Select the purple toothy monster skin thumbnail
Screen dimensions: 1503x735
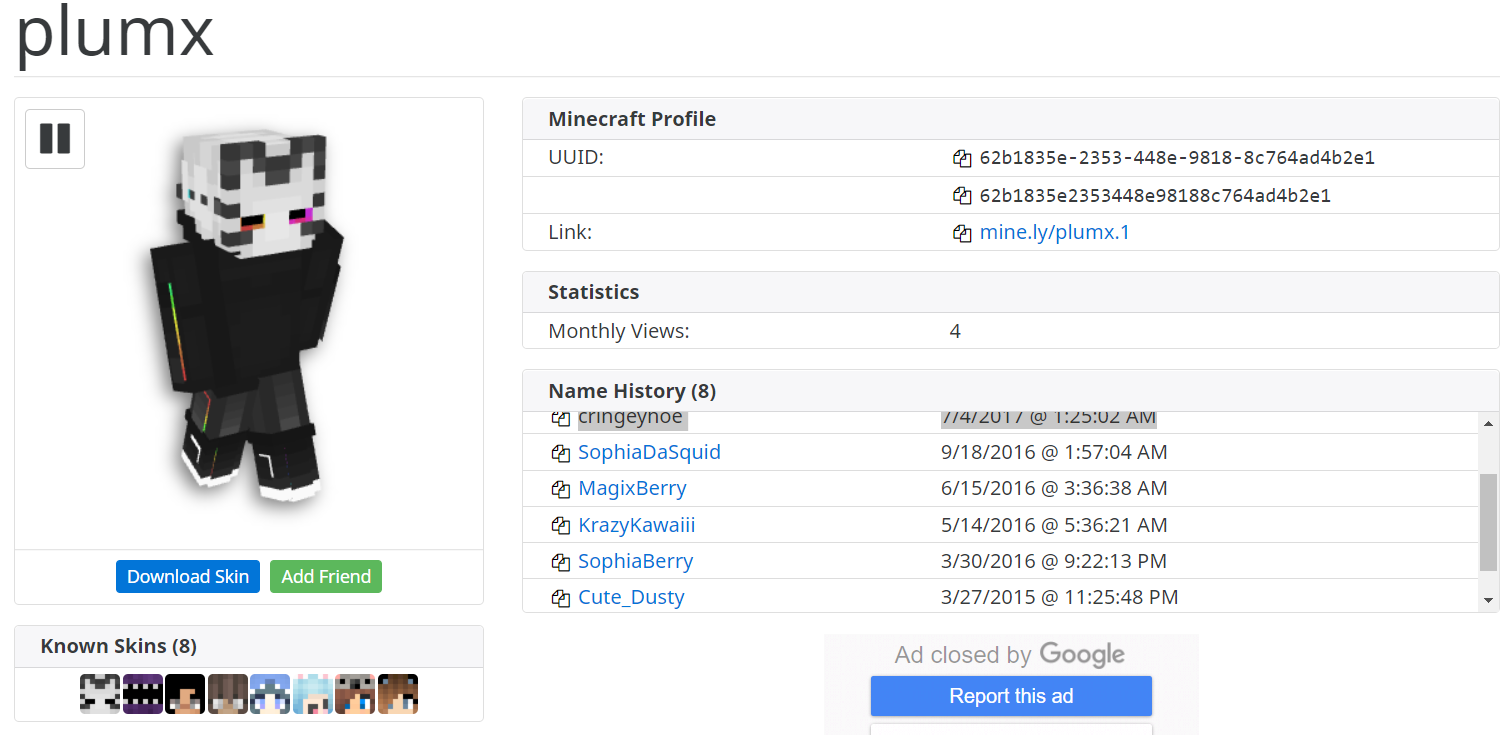143,694
